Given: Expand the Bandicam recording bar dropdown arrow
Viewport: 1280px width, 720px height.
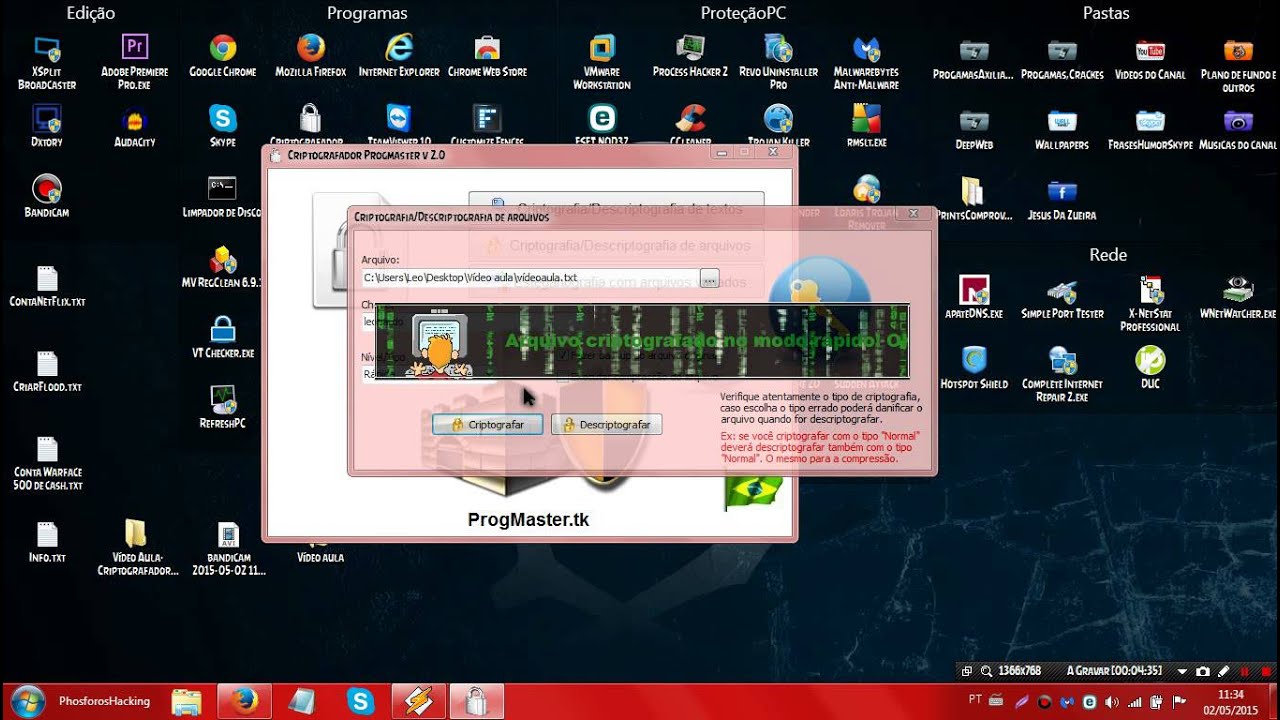Looking at the screenshot, I should coord(1182,672).
